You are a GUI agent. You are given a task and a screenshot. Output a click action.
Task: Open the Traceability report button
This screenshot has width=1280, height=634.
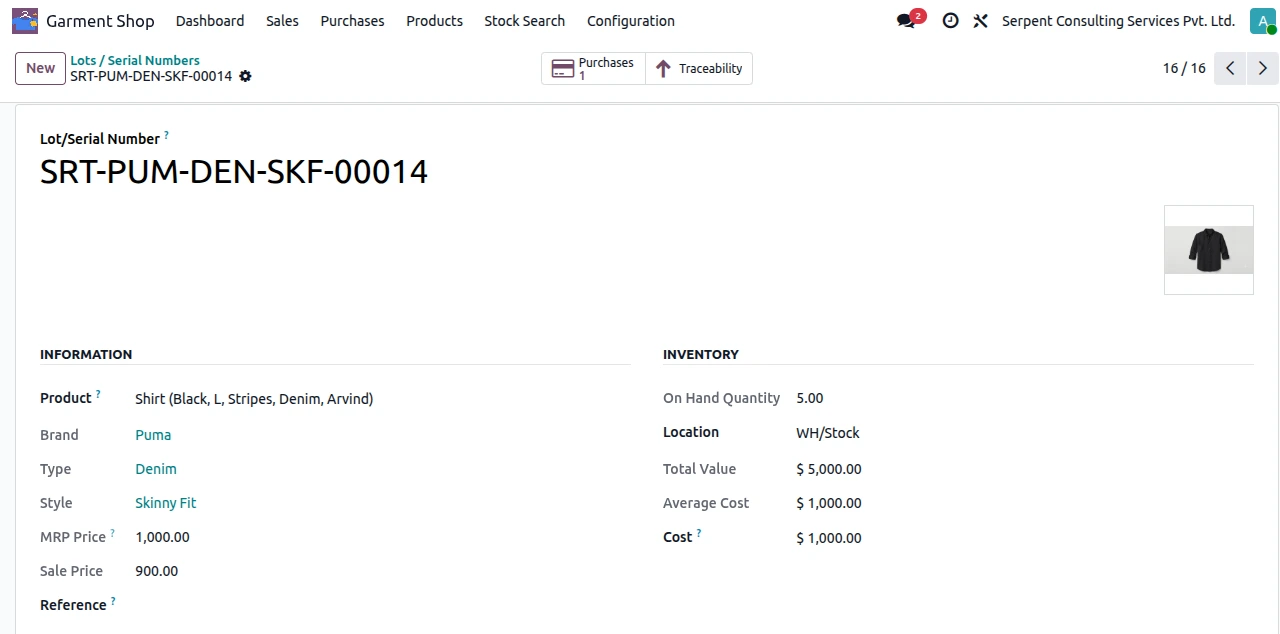tap(699, 68)
